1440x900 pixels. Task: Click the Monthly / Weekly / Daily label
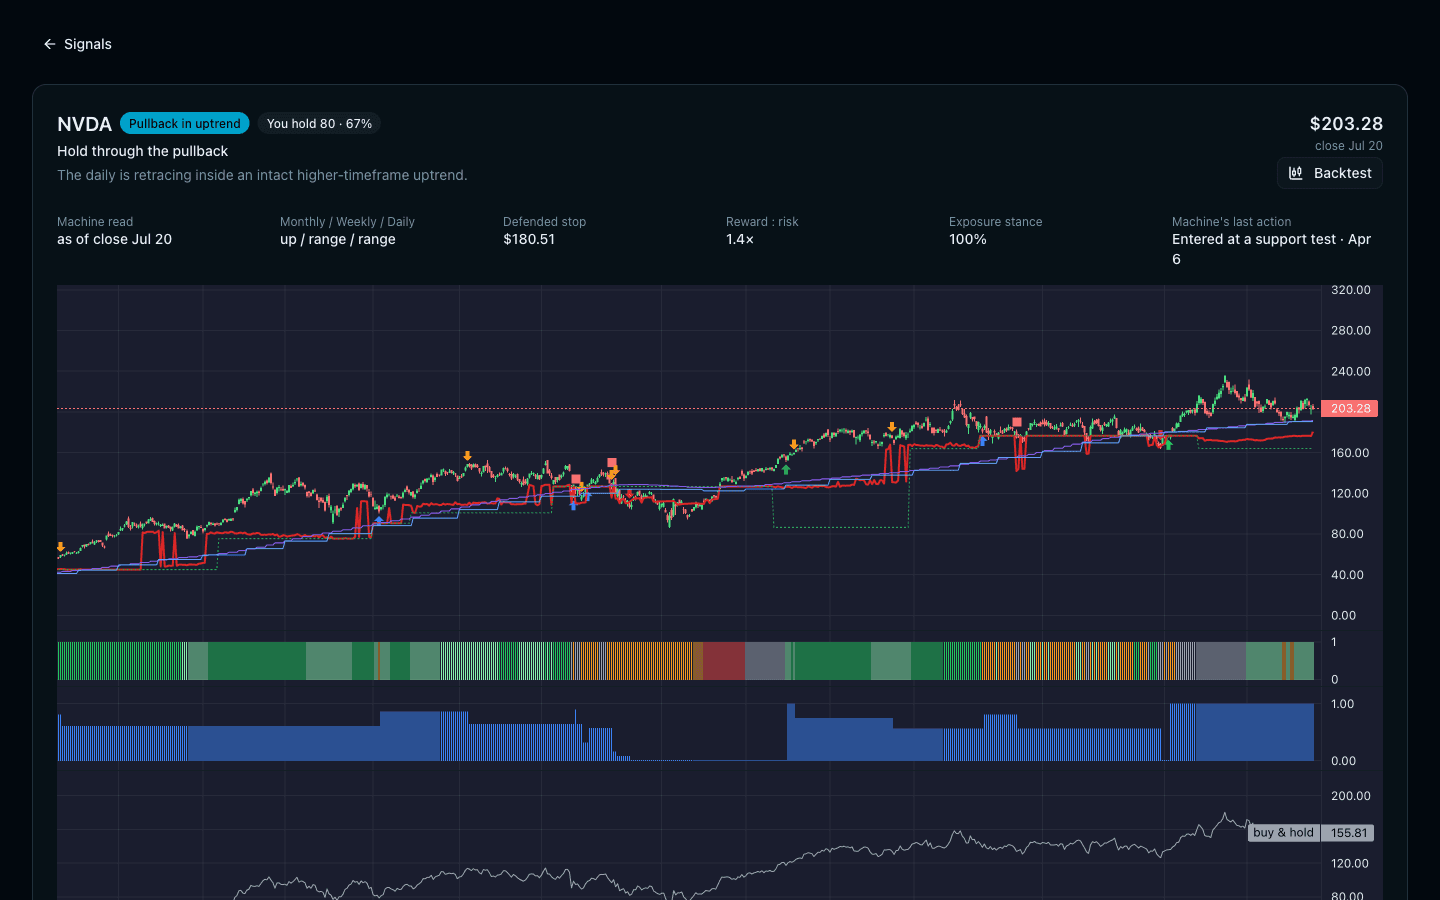click(347, 222)
